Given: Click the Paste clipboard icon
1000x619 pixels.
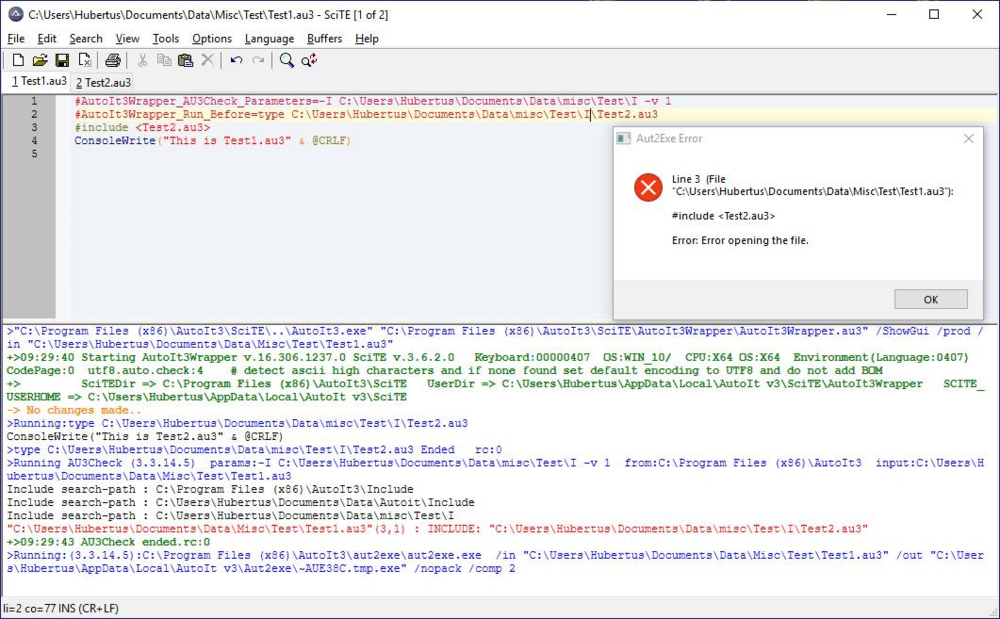Looking at the screenshot, I should pyautogui.click(x=185, y=61).
